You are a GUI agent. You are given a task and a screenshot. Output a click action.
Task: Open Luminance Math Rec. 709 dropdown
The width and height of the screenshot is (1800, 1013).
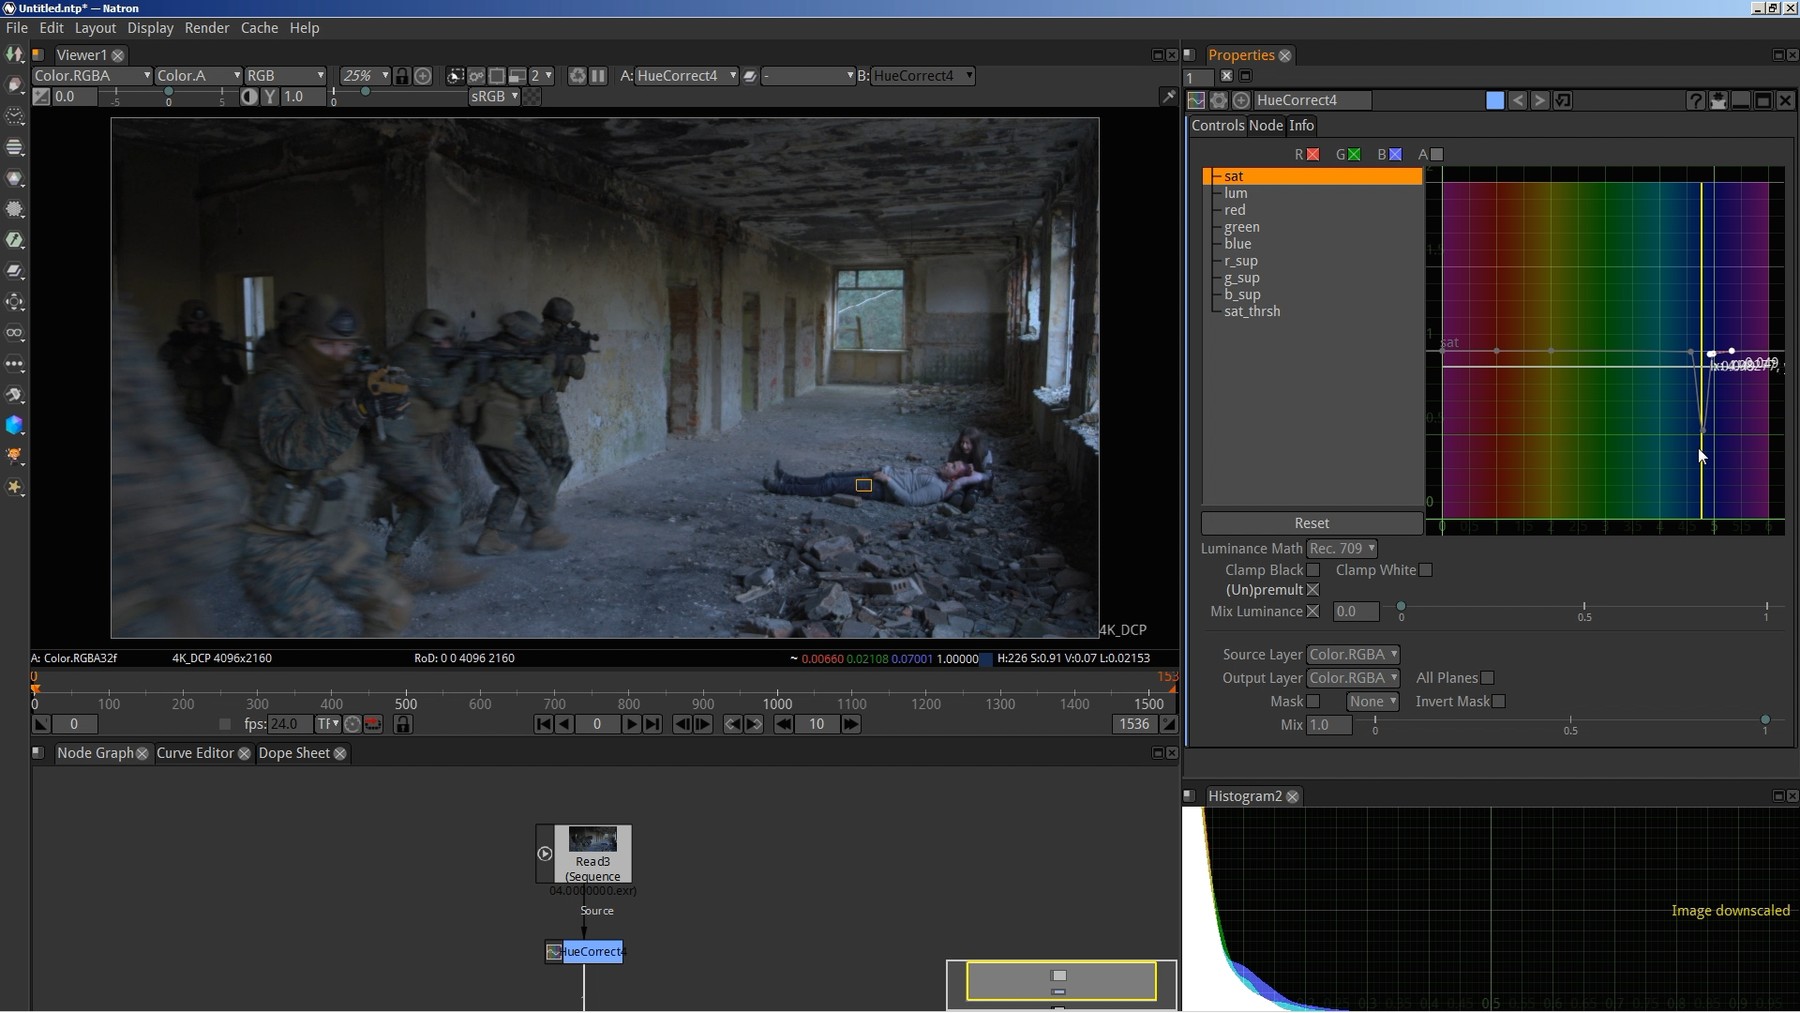point(1342,549)
